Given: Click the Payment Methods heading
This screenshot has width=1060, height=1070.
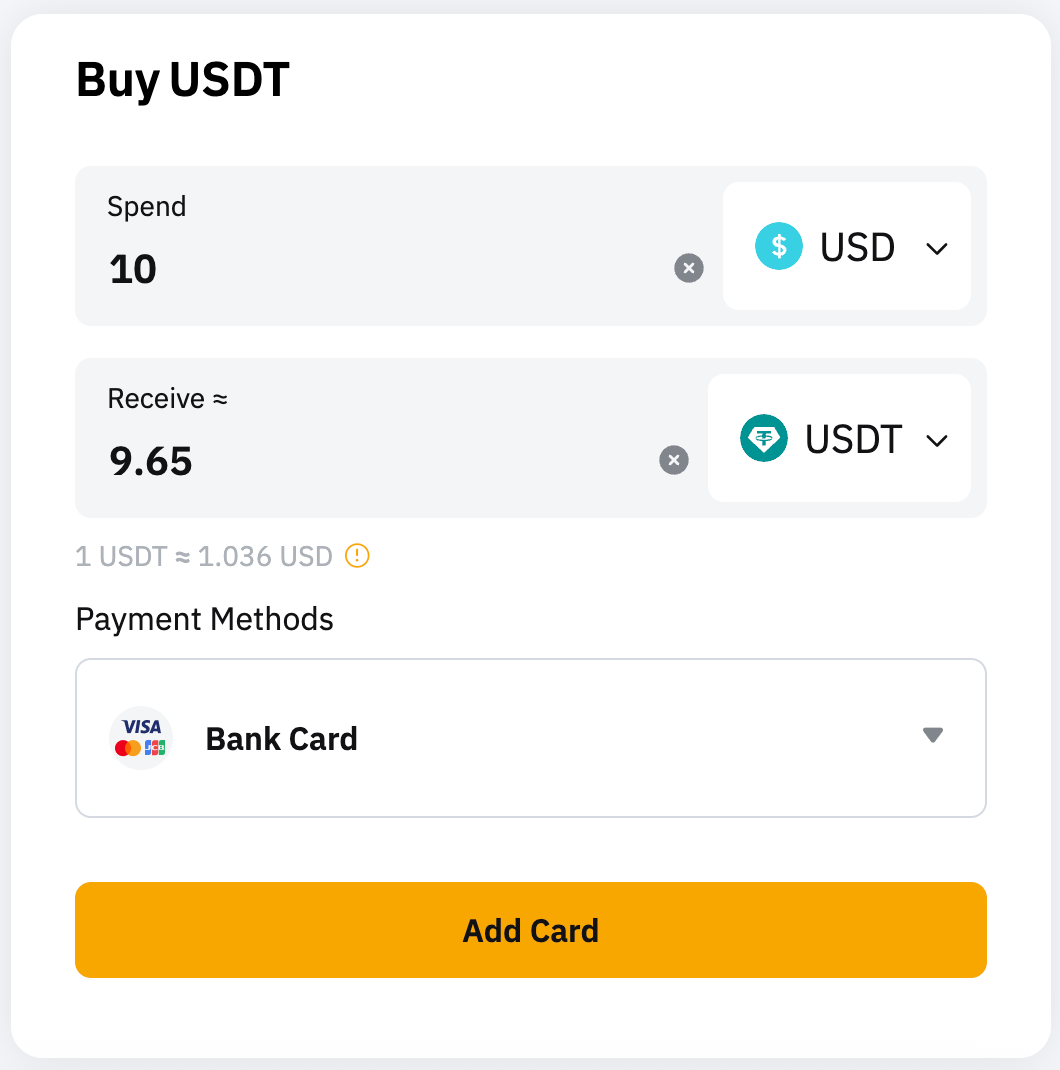Looking at the screenshot, I should click(x=204, y=619).
